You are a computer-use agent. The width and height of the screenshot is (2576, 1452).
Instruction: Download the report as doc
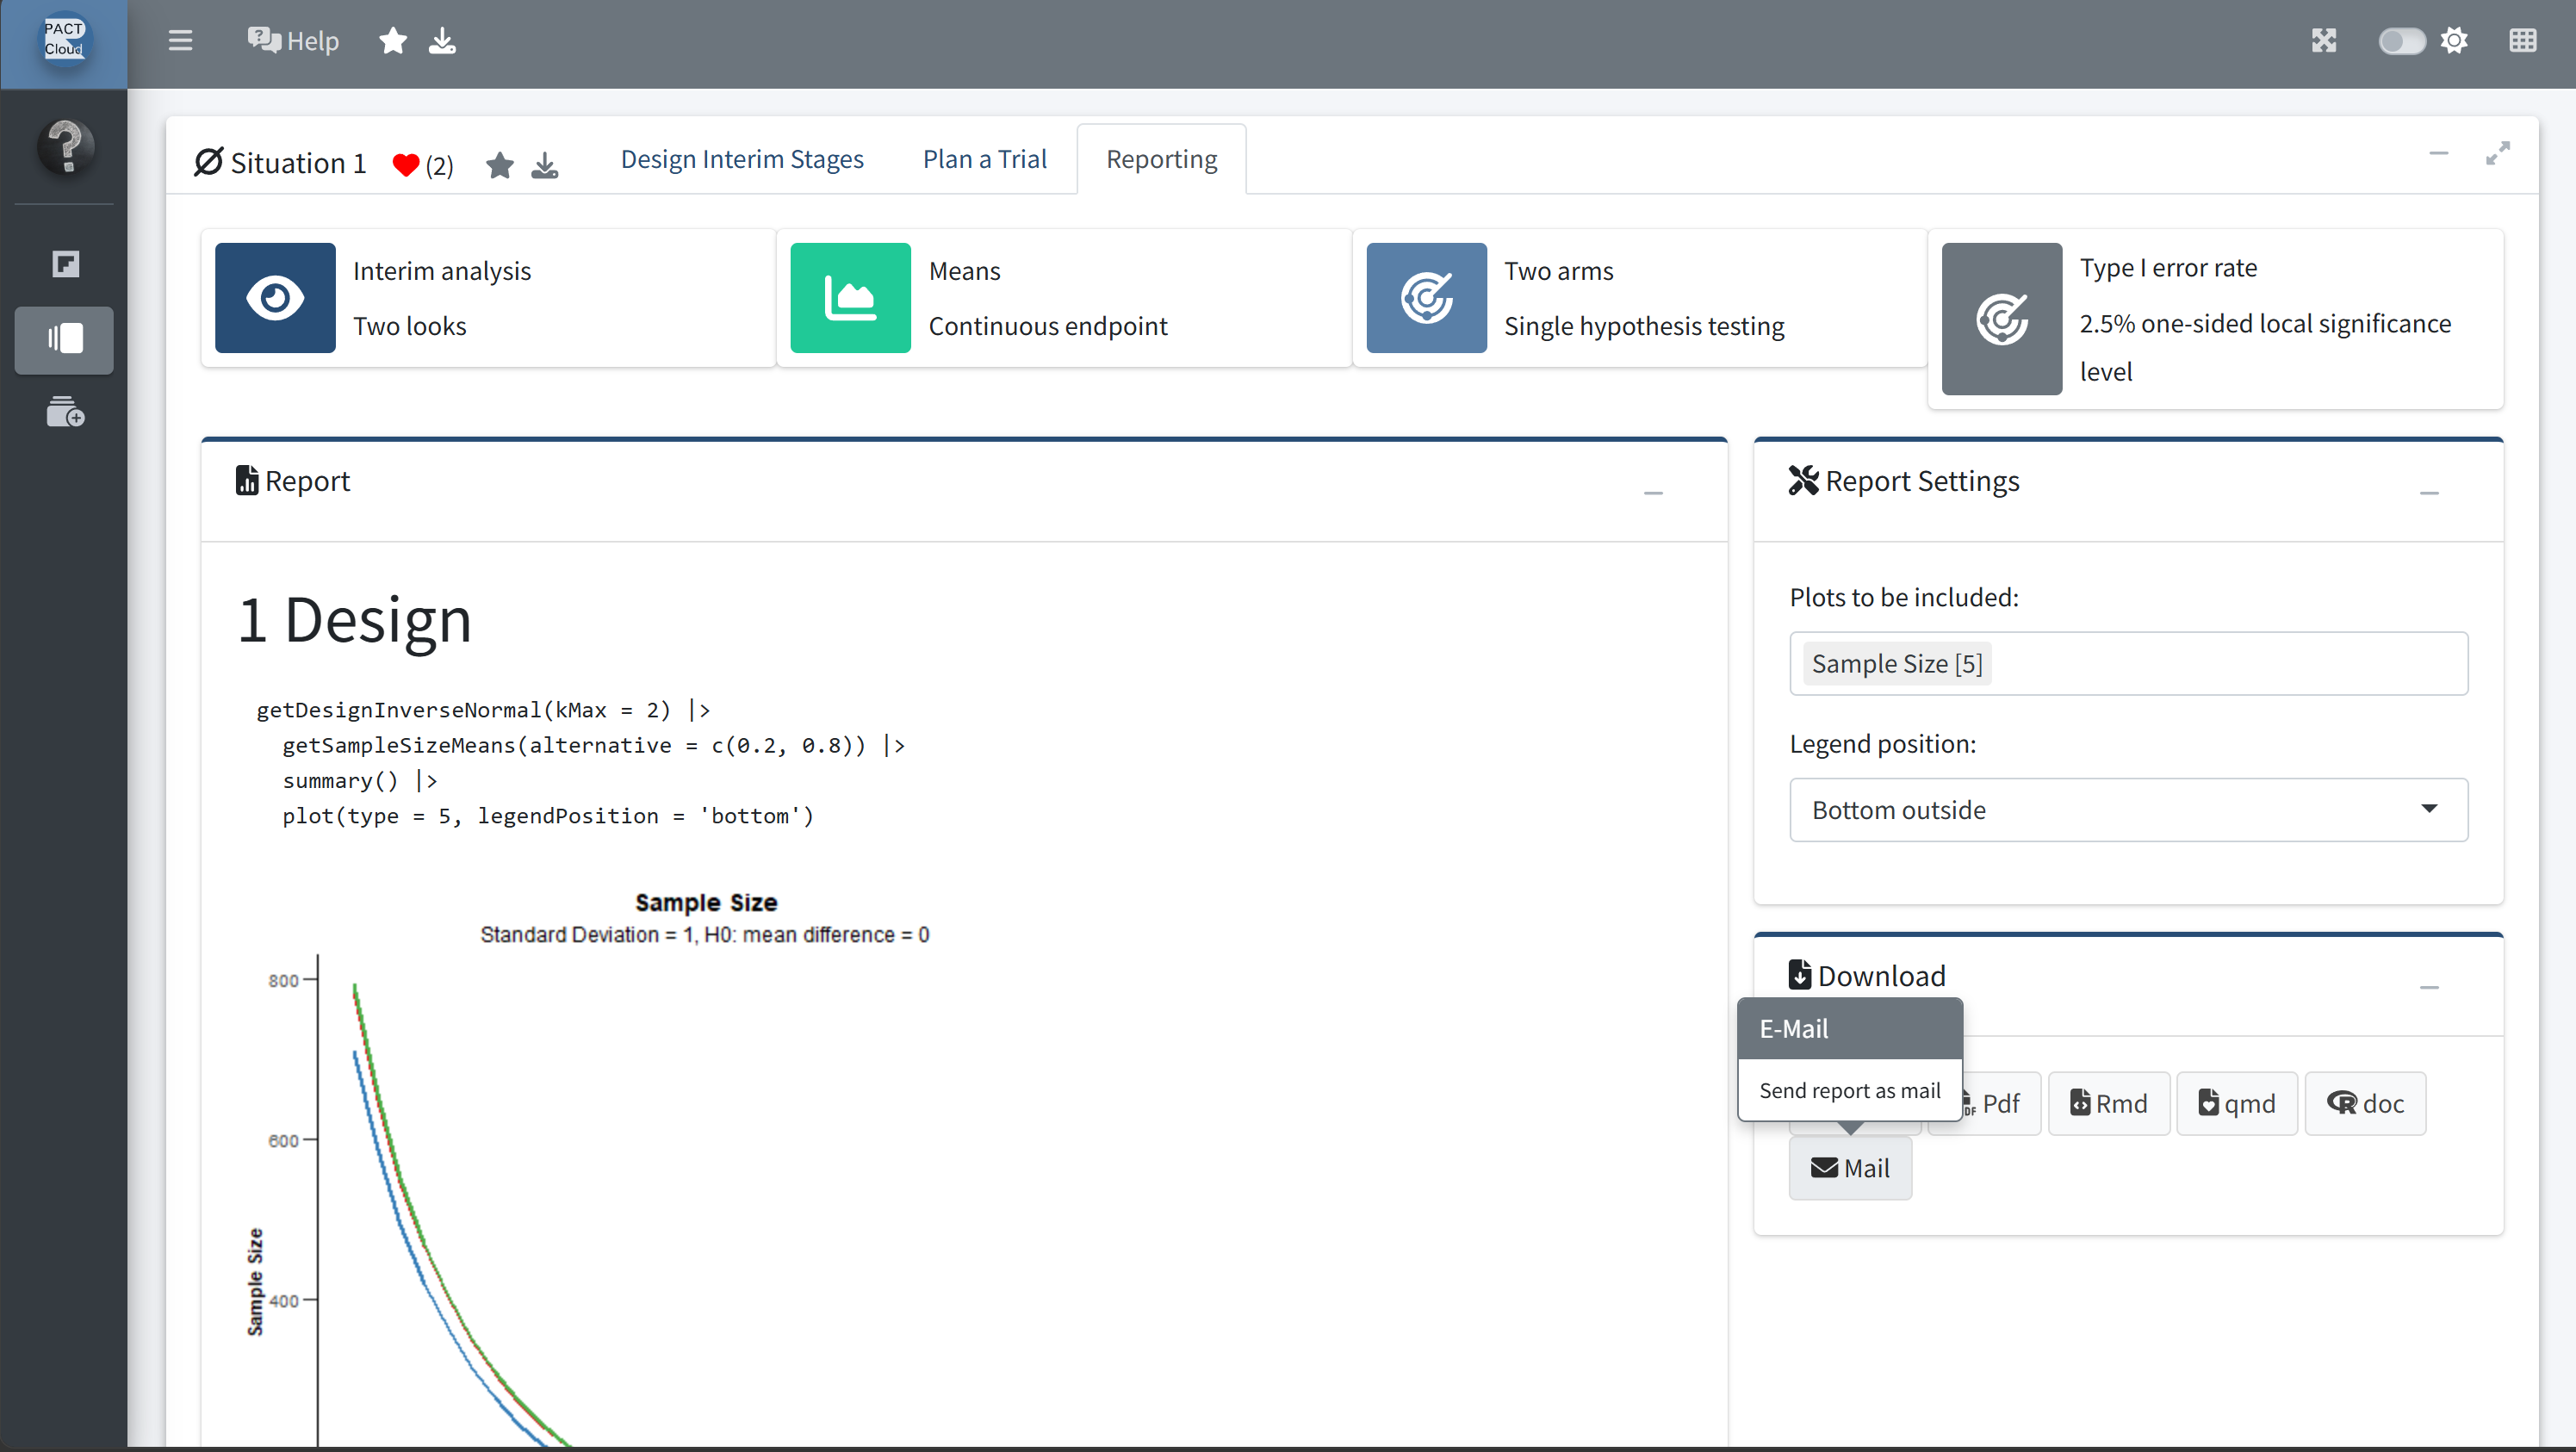coord(2365,1103)
